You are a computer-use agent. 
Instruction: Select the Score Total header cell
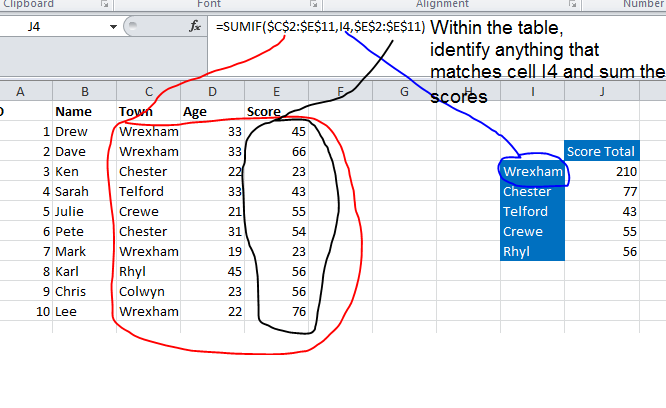point(600,151)
